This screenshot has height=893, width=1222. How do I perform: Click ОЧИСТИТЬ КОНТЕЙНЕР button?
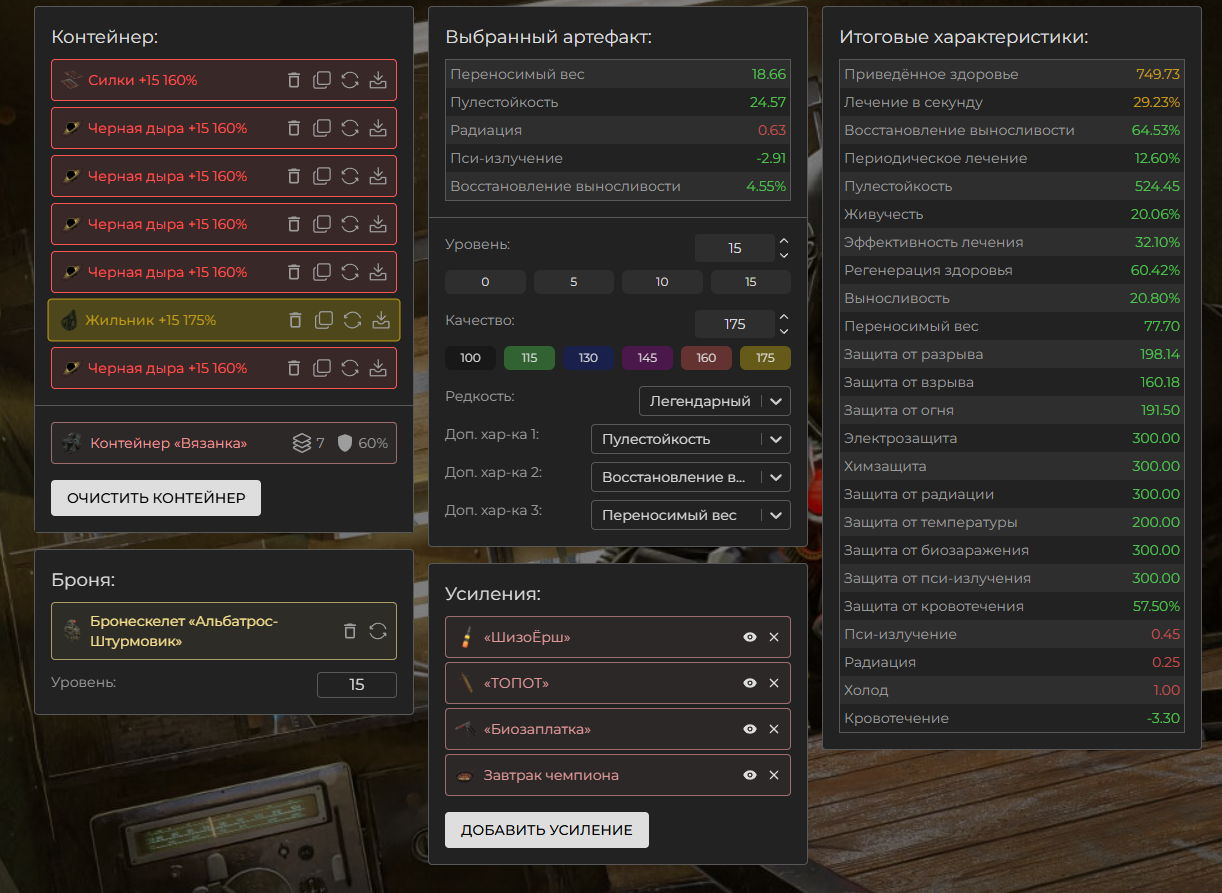156,498
